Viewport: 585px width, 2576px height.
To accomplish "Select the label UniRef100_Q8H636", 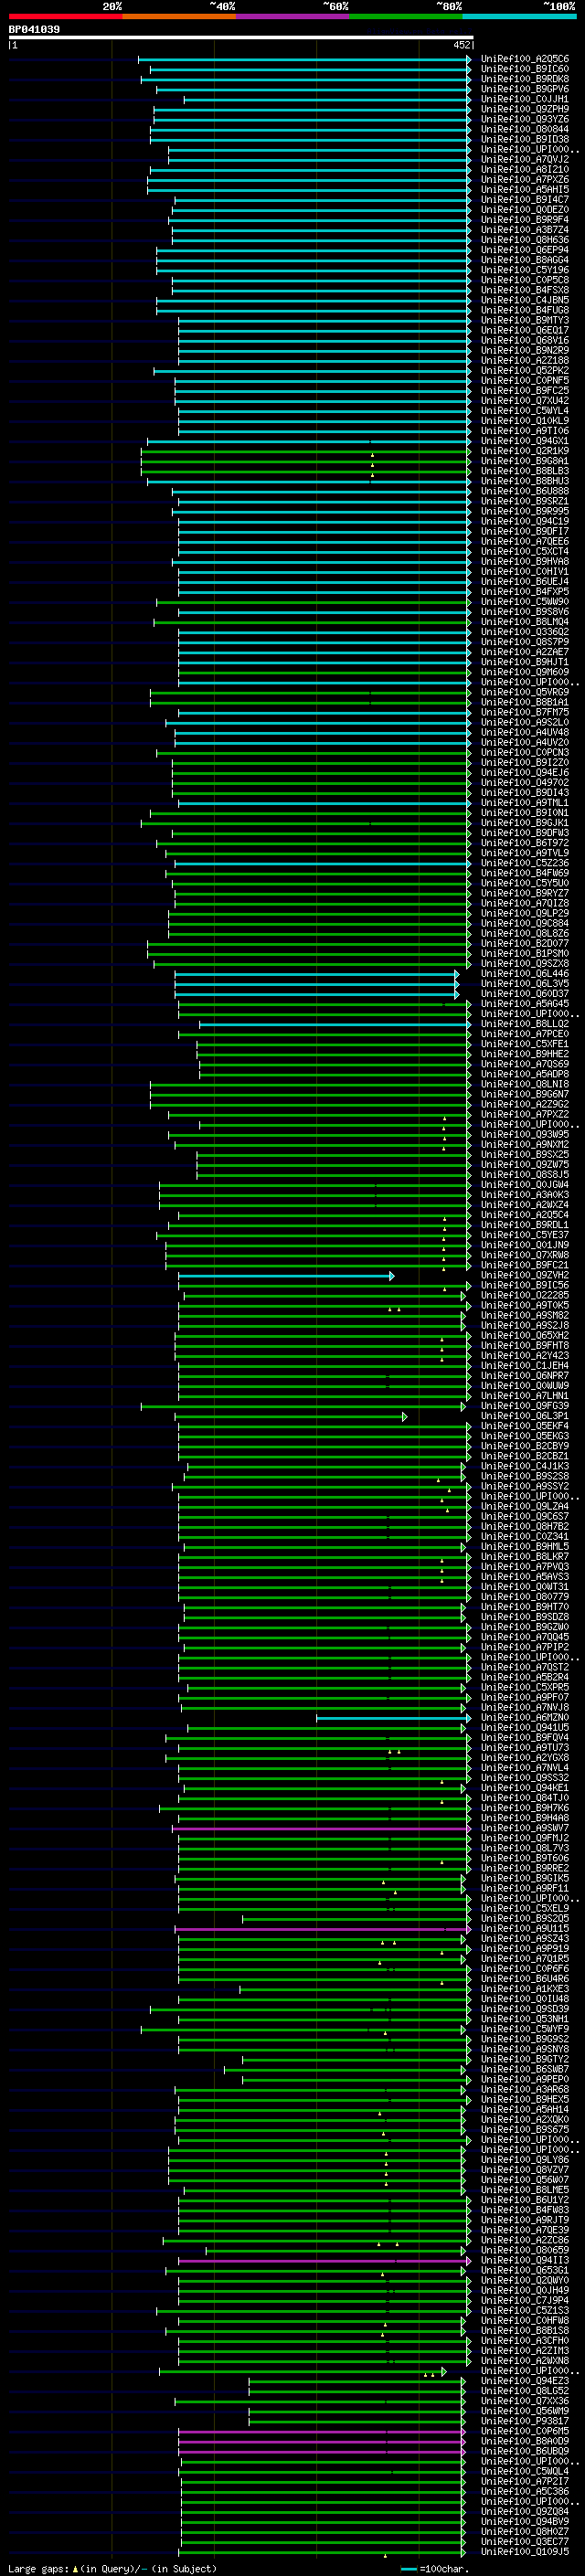I will pyautogui.click(x=525, y=241).
